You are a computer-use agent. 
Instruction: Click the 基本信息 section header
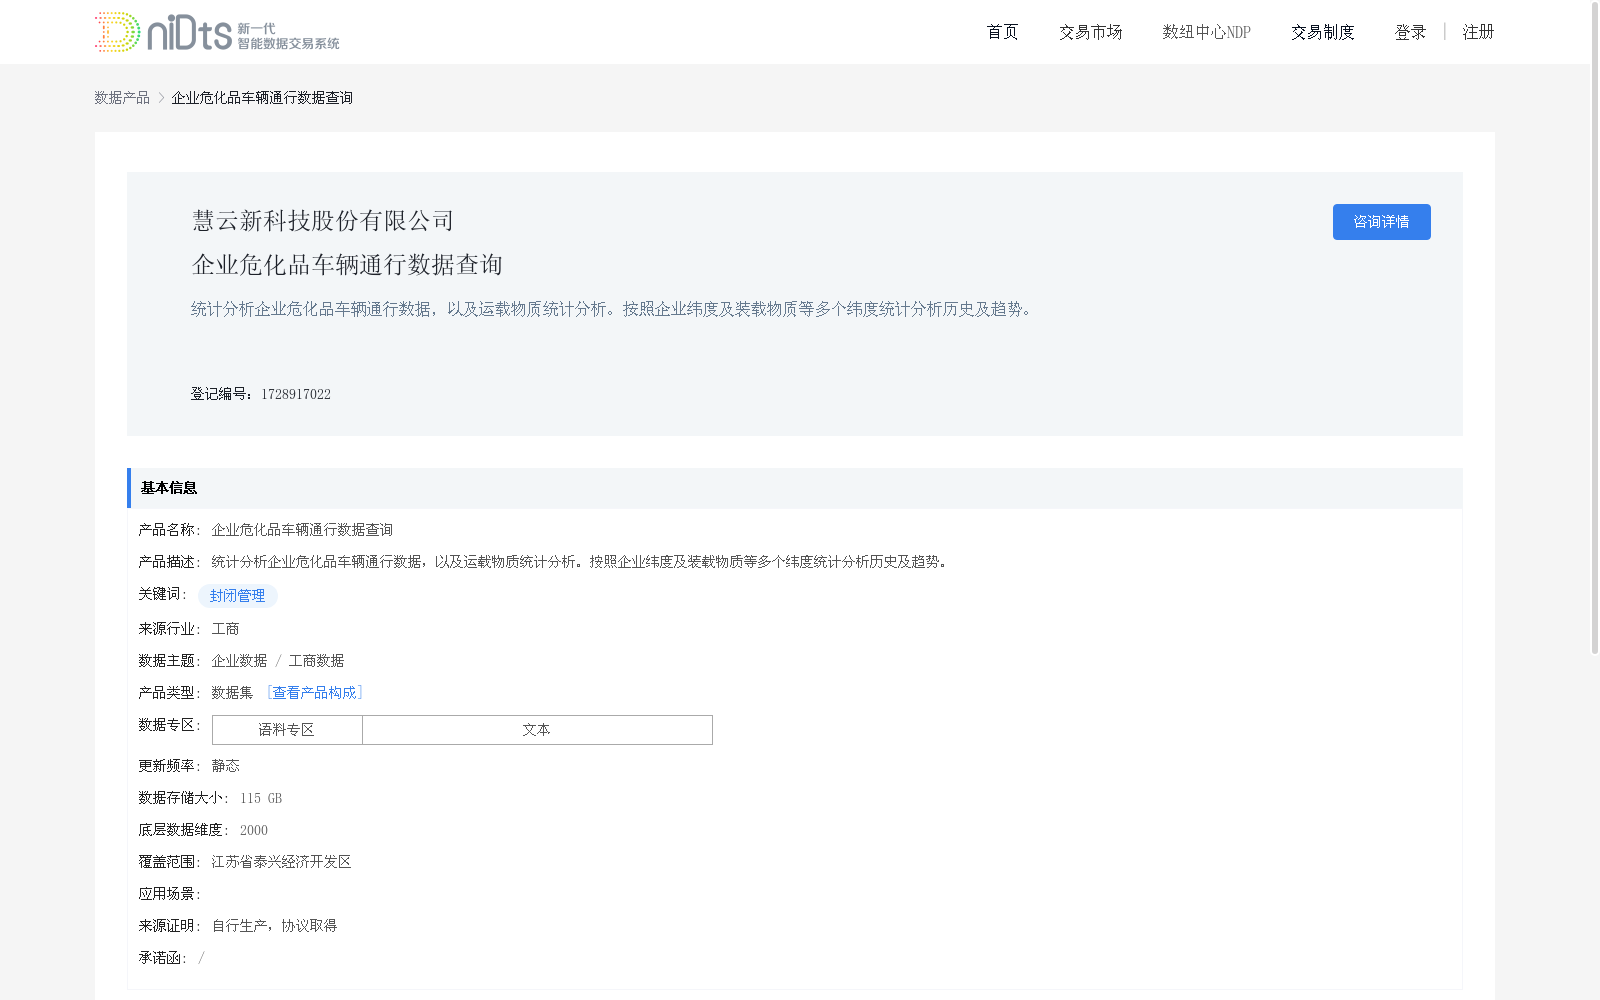[795, 488]
